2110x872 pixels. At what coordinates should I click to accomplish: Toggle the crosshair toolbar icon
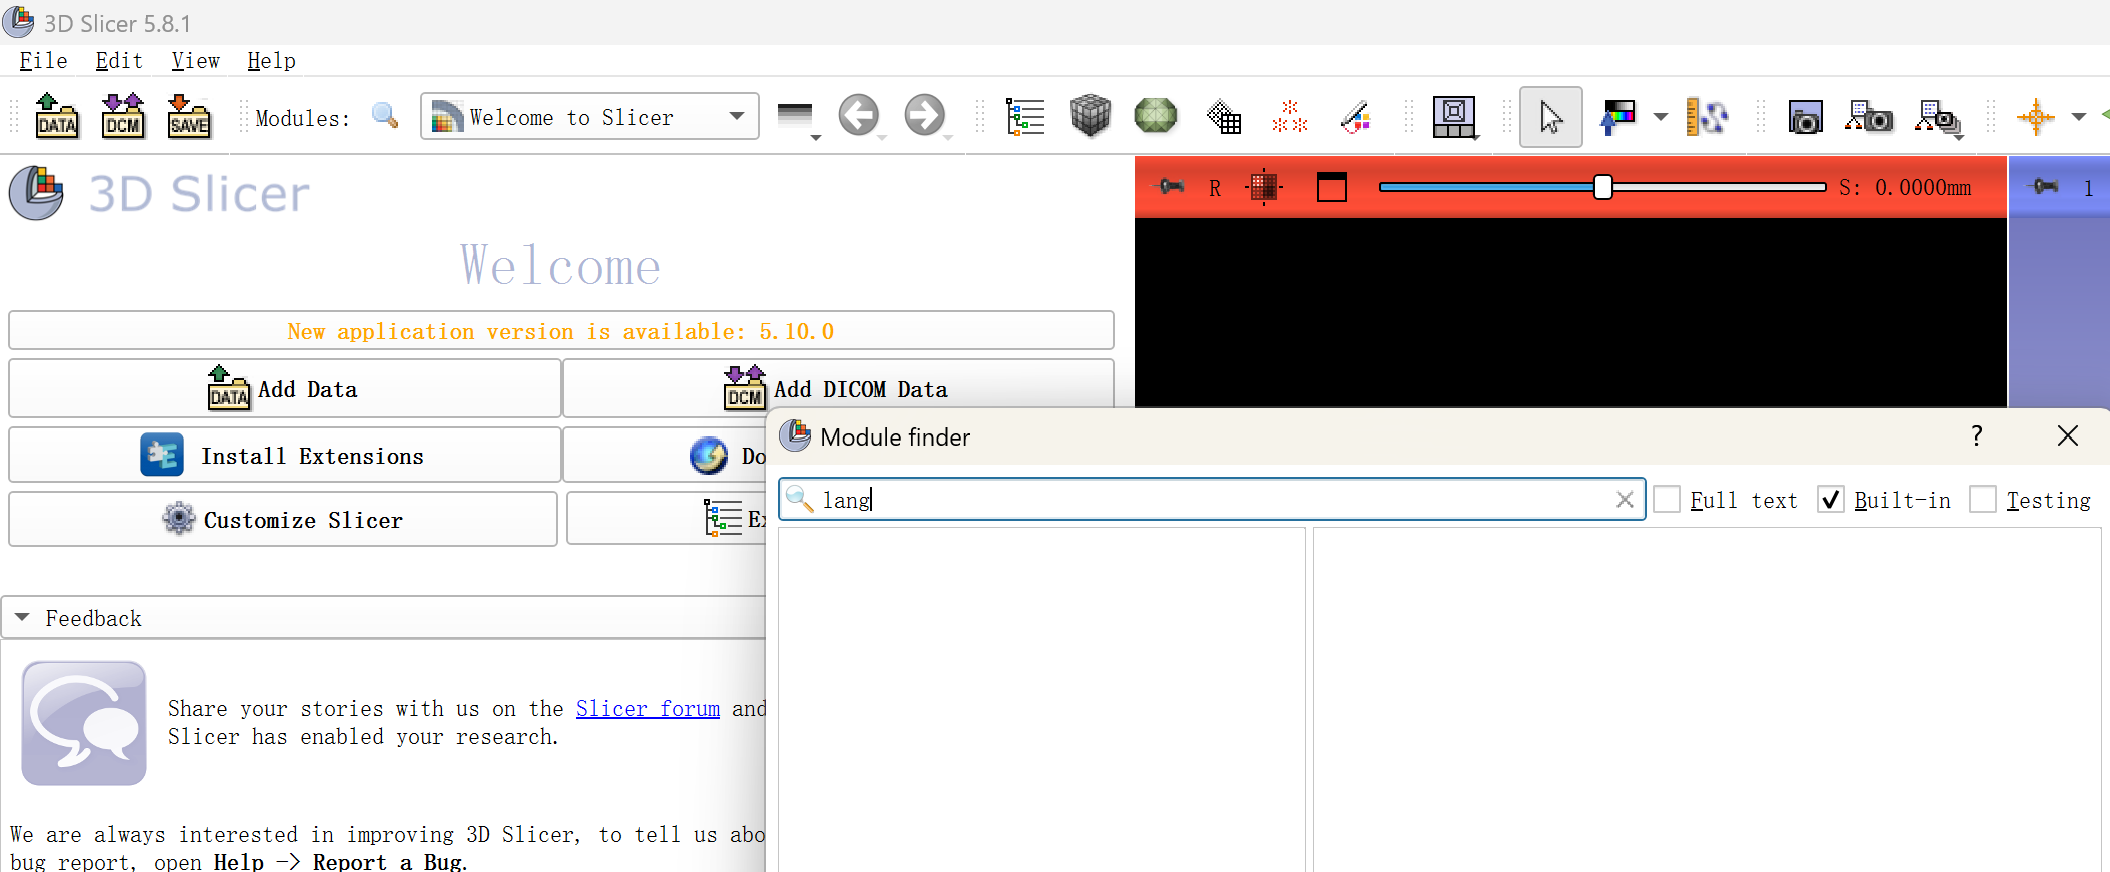2035,117
